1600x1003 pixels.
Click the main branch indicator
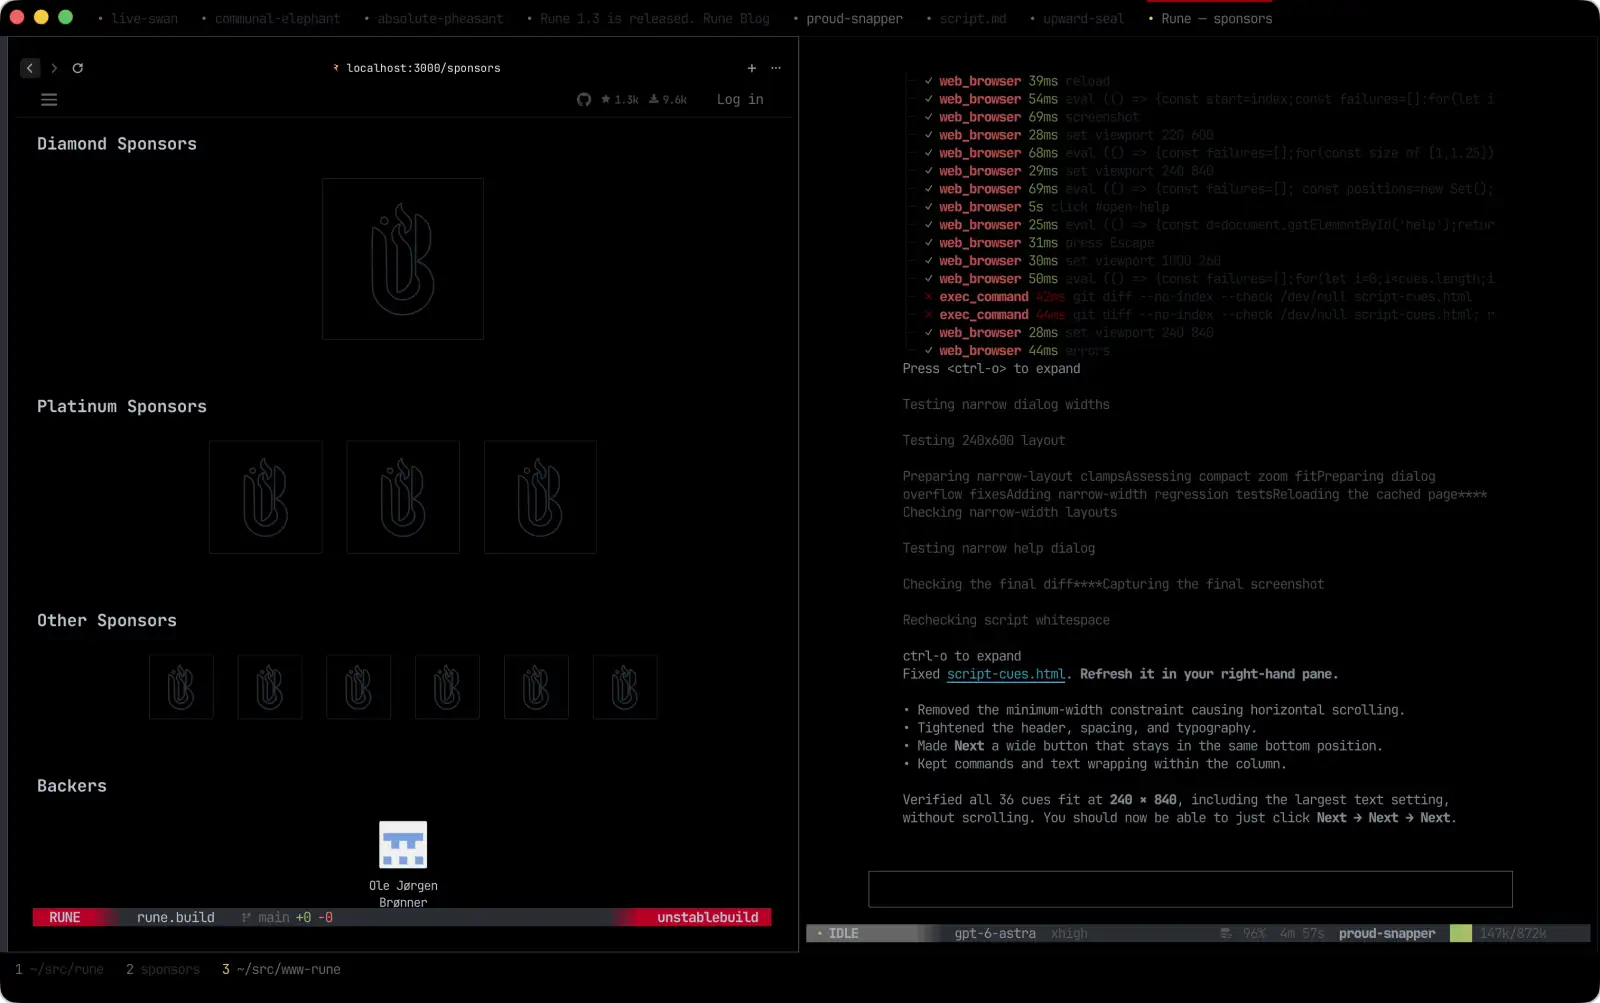pyautogui.click(x=266, y=918)
